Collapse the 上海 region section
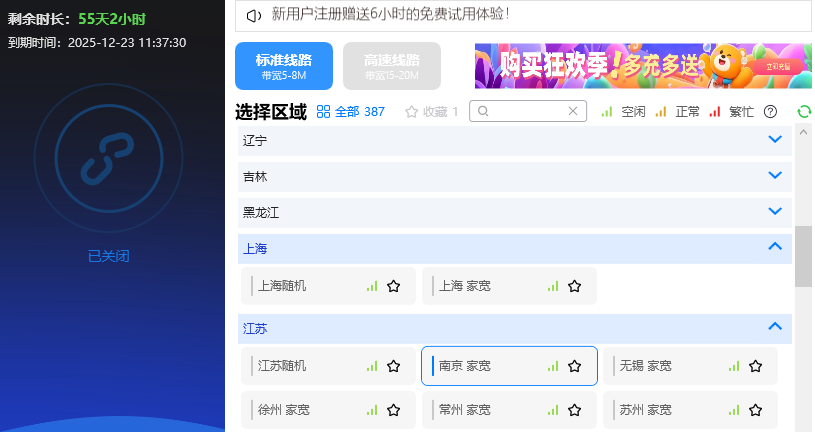This screenshot has width=815, height=432. (775, 246)
